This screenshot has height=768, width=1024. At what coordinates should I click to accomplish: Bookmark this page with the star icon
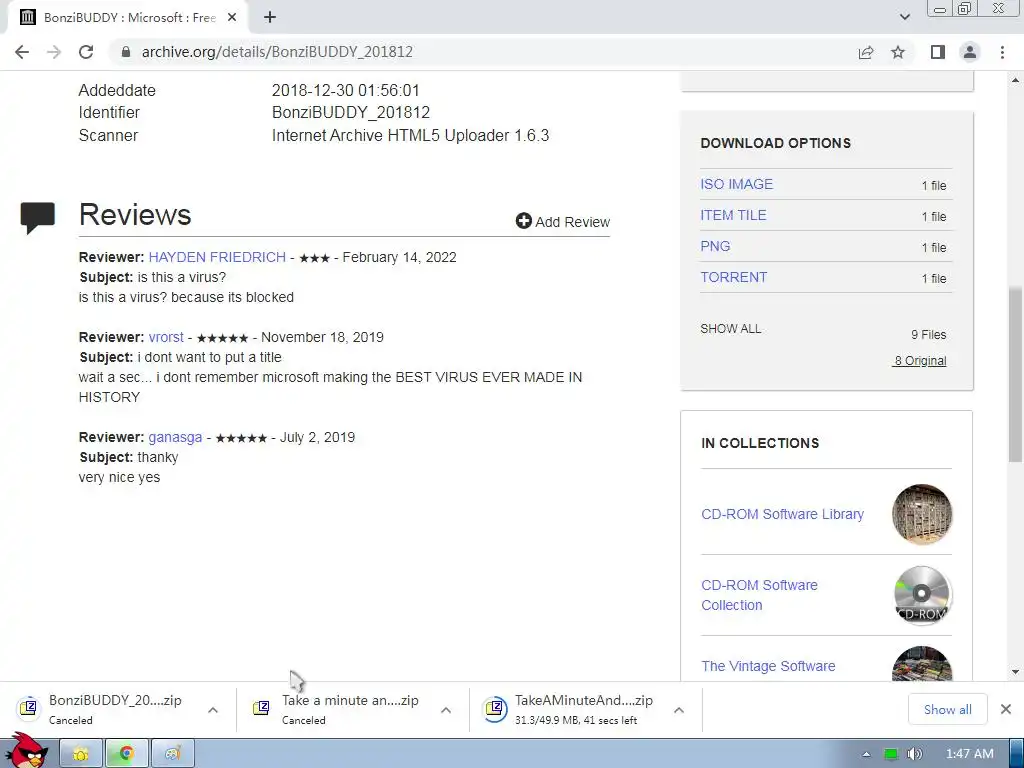coord(898,52)
